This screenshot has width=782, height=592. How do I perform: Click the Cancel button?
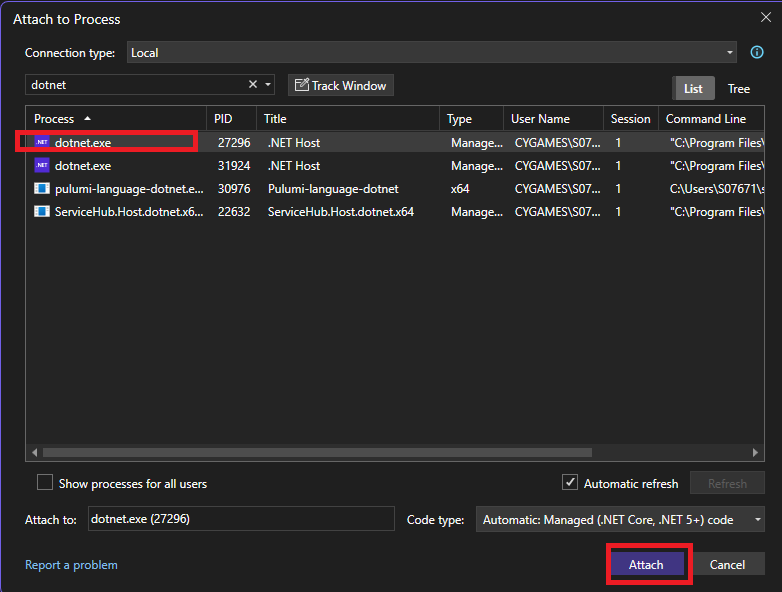728,565
